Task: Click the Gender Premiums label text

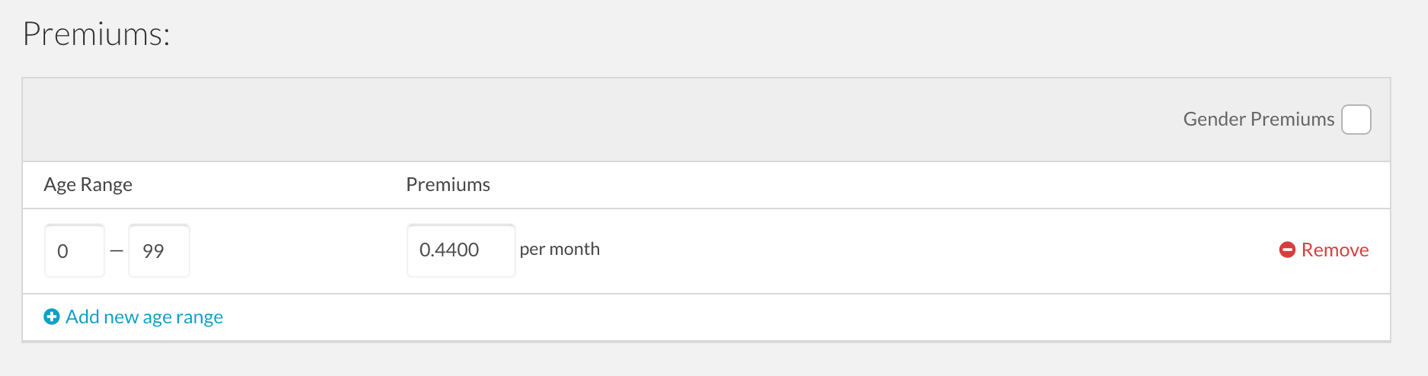Action: [x=1258, y=120]
